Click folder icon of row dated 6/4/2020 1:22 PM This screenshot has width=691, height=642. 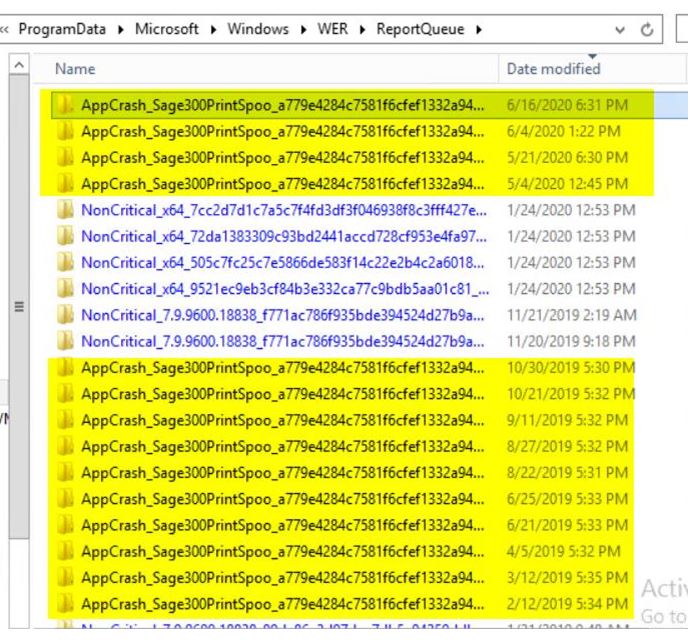point(66,131)
